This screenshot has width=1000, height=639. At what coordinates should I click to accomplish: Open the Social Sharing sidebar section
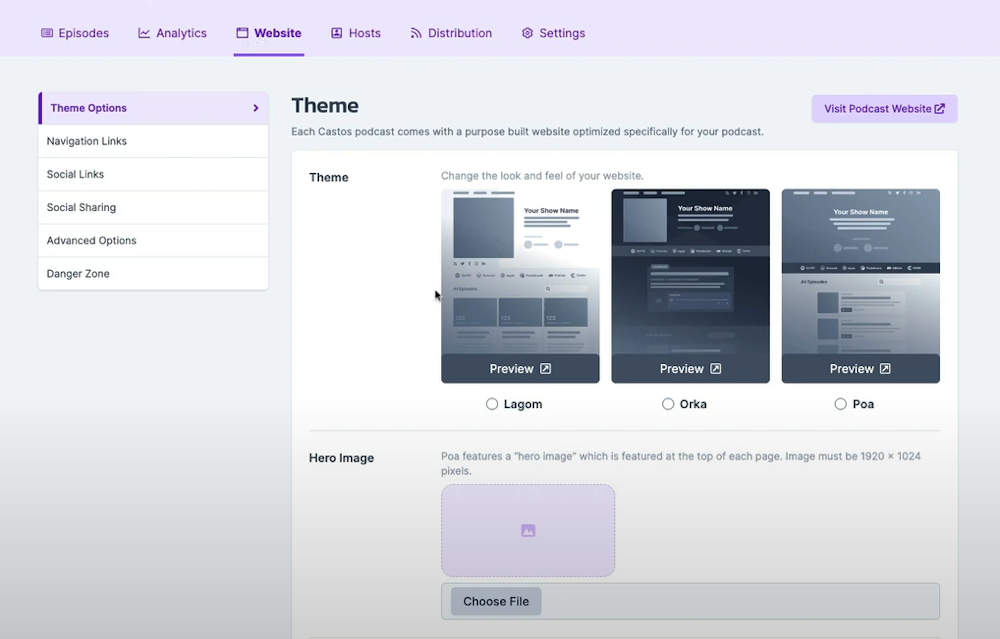[81, 207]
